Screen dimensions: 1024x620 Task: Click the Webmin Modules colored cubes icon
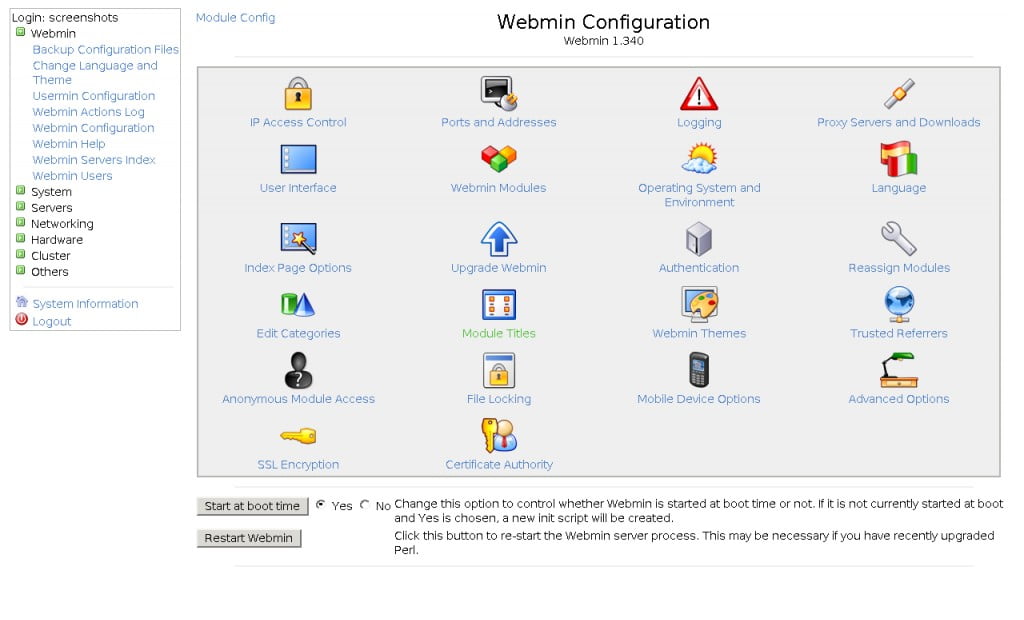tap(498, 159)
